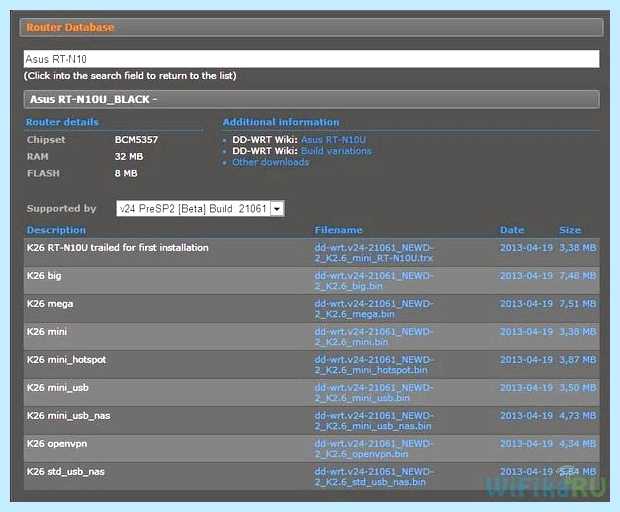Select the Asus RT-N10U_BLACK header bar

pyautogui.click(x=312, y=99)
